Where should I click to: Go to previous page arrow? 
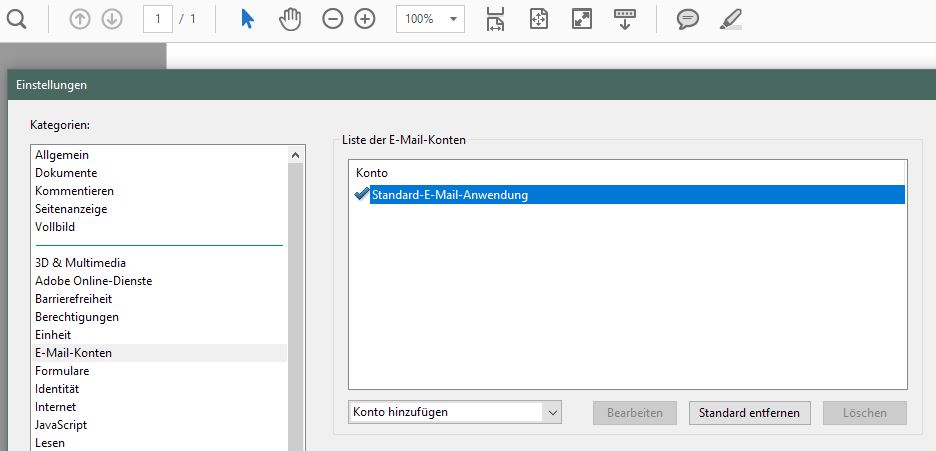click(80, 19)
